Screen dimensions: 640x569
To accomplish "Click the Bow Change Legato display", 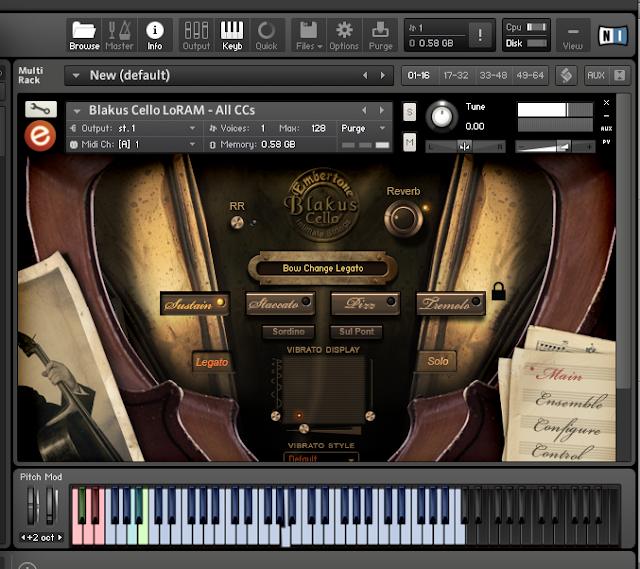I will coord(322,268).
